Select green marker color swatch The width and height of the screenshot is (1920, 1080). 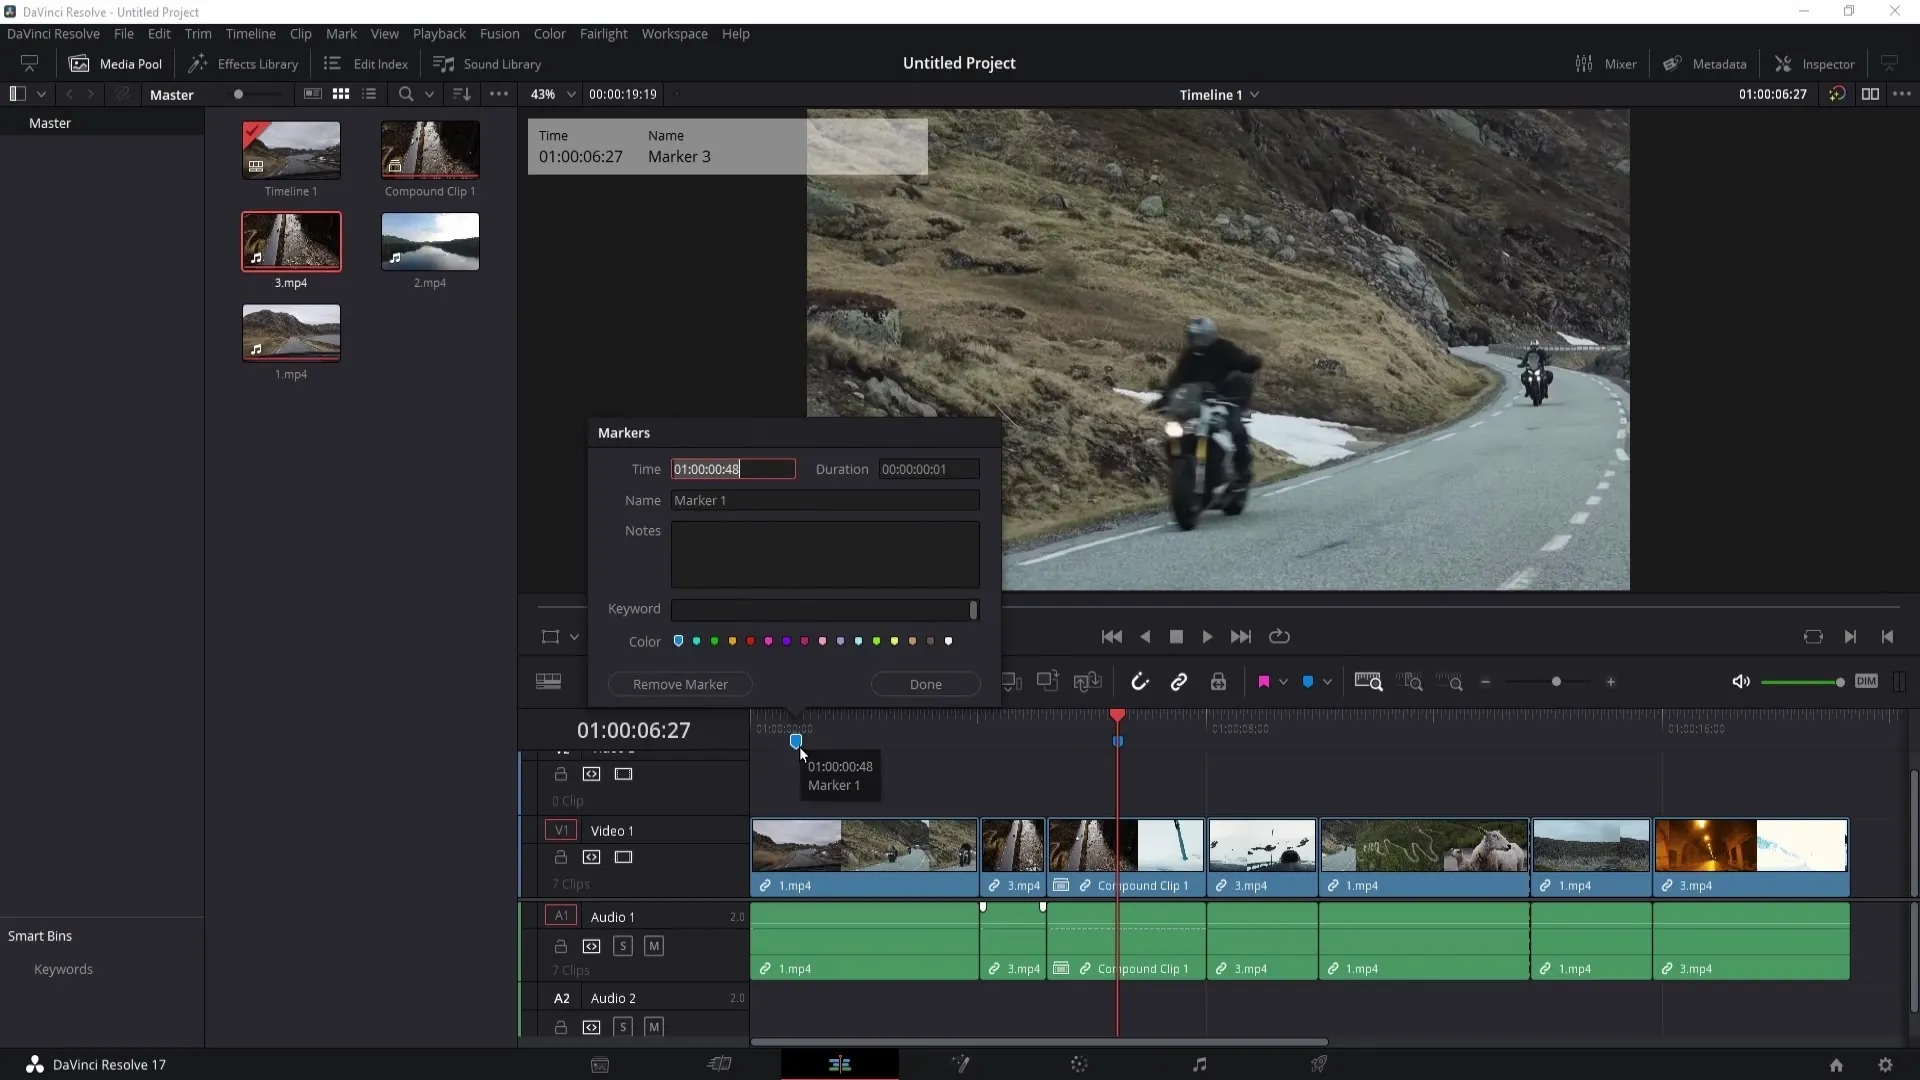pyautogui.click(x=715, y=641)
